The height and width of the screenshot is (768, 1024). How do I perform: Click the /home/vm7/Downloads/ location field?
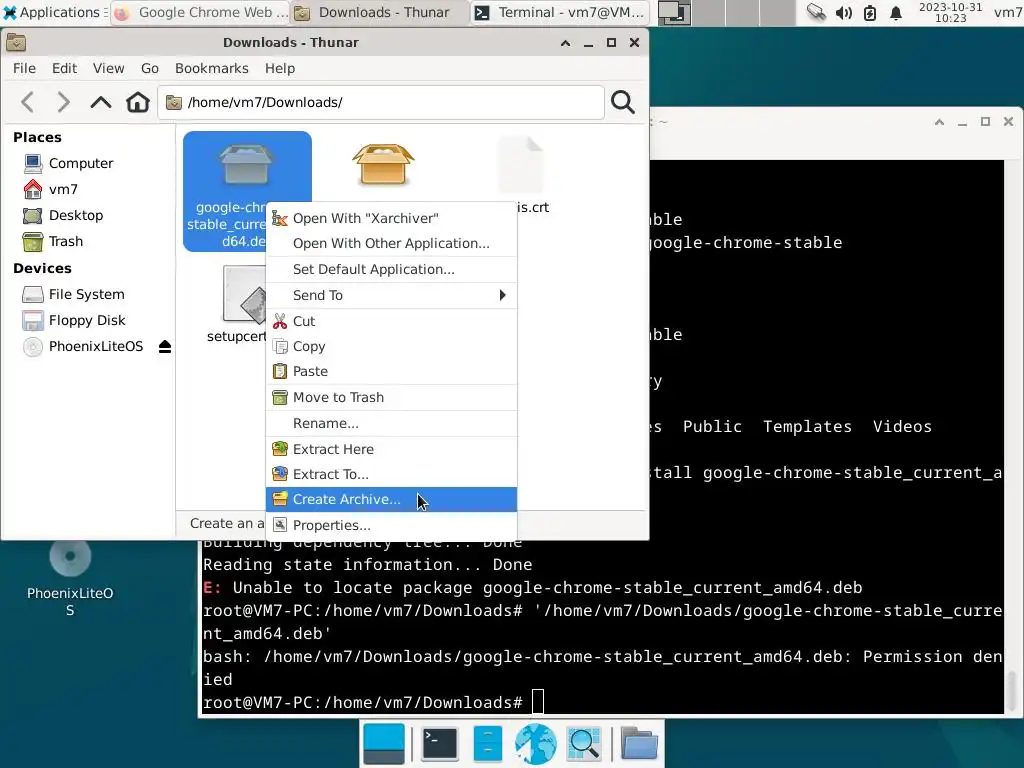381,103
